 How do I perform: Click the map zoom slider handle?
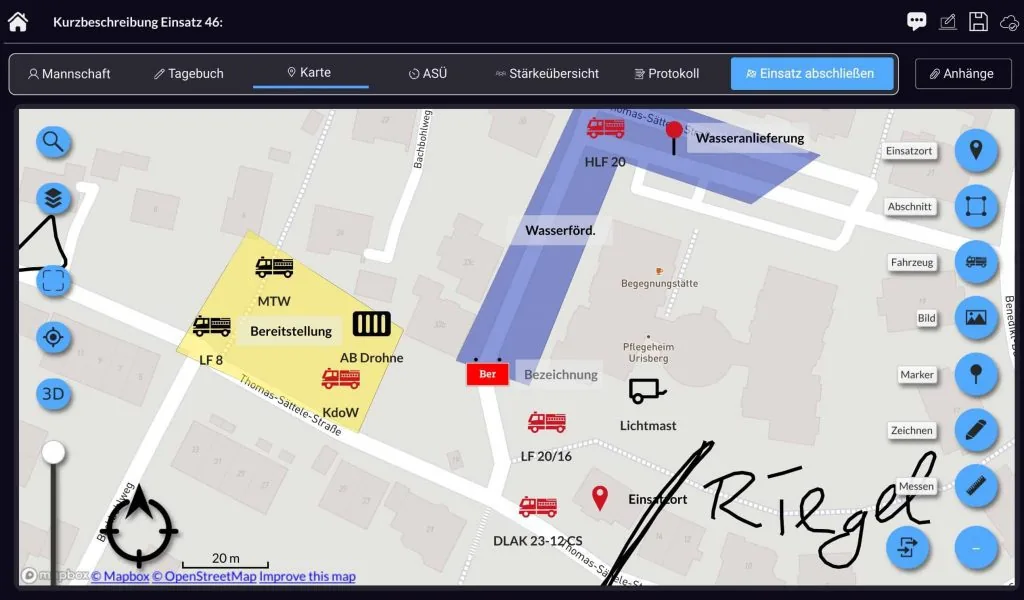tap(53, 452)
